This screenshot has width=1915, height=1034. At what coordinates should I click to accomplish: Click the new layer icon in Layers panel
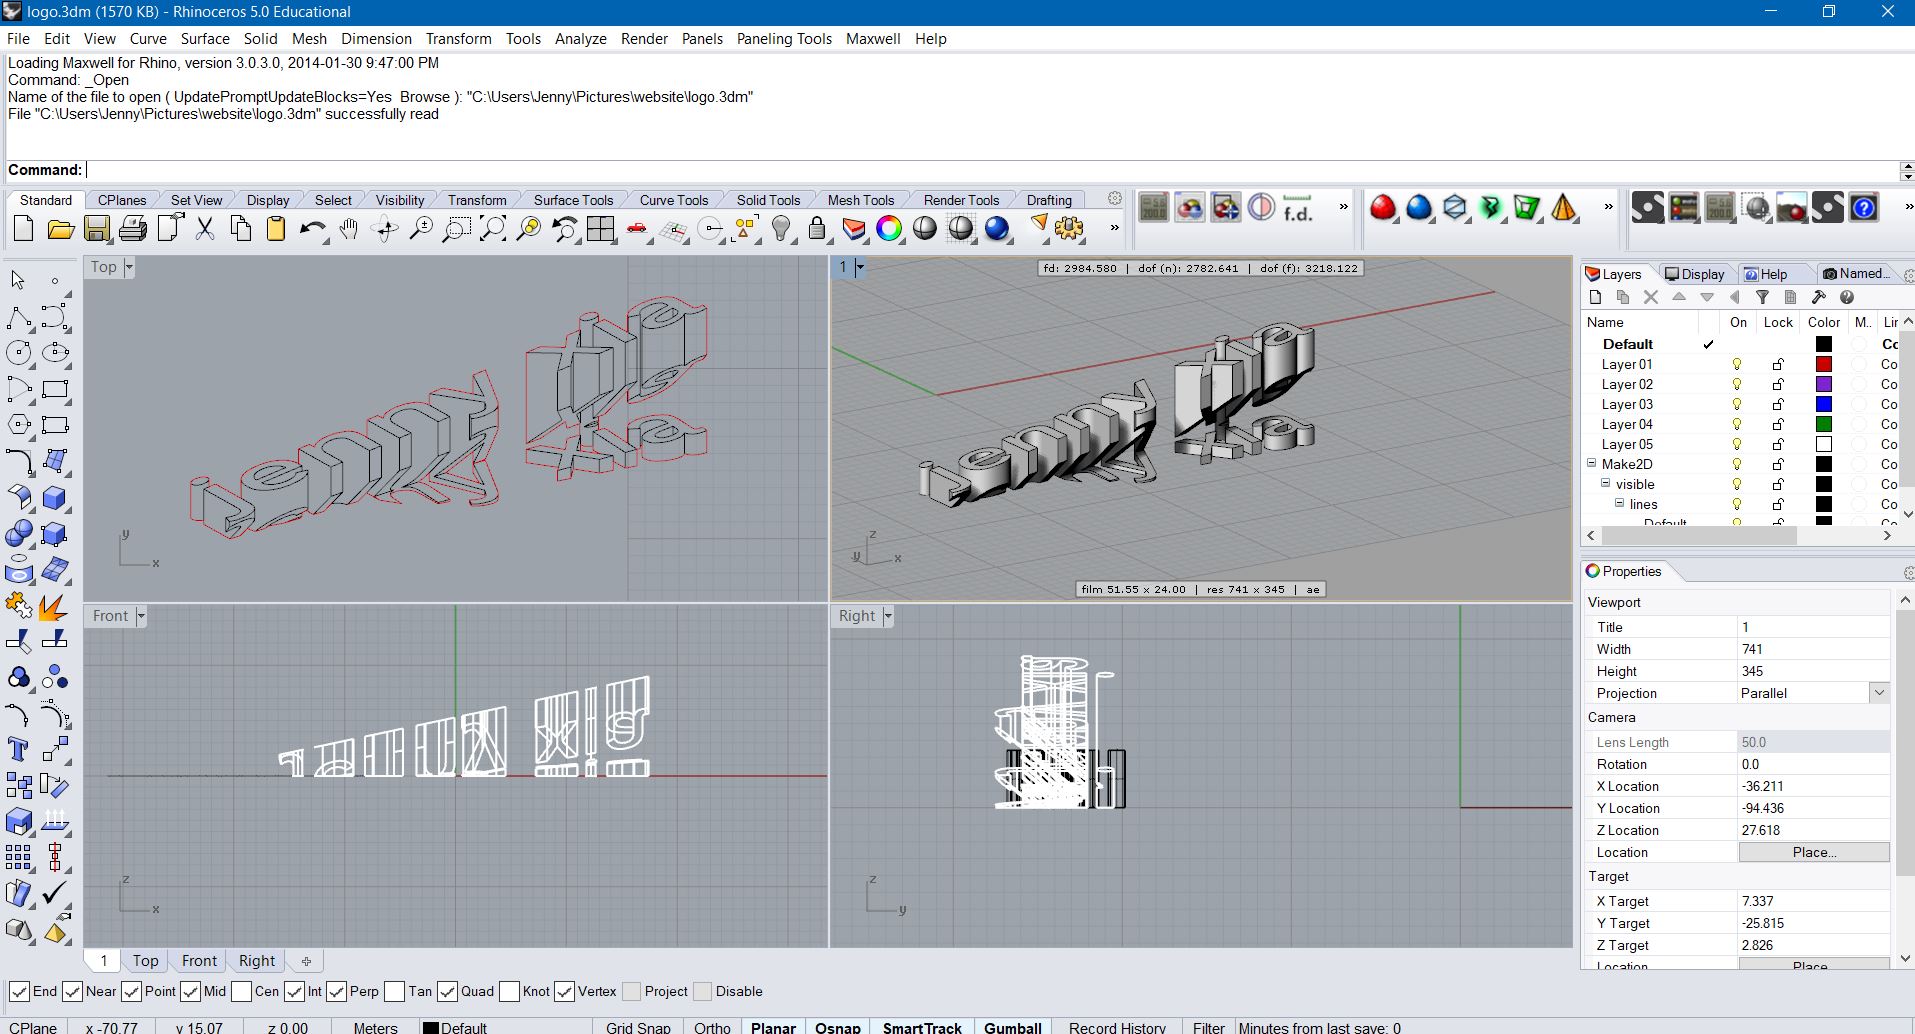(1595, 297)
